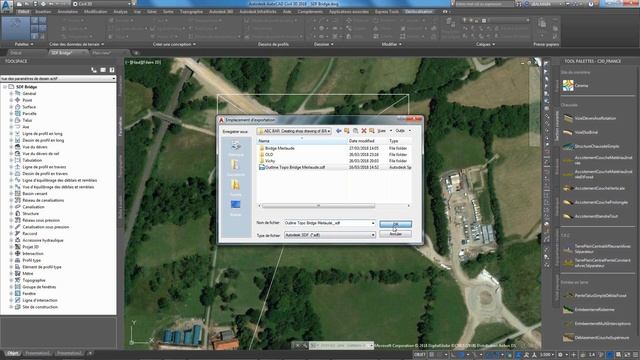Open the Vues menu in the export dialog
640x360 pixels.
click(383, 131)
